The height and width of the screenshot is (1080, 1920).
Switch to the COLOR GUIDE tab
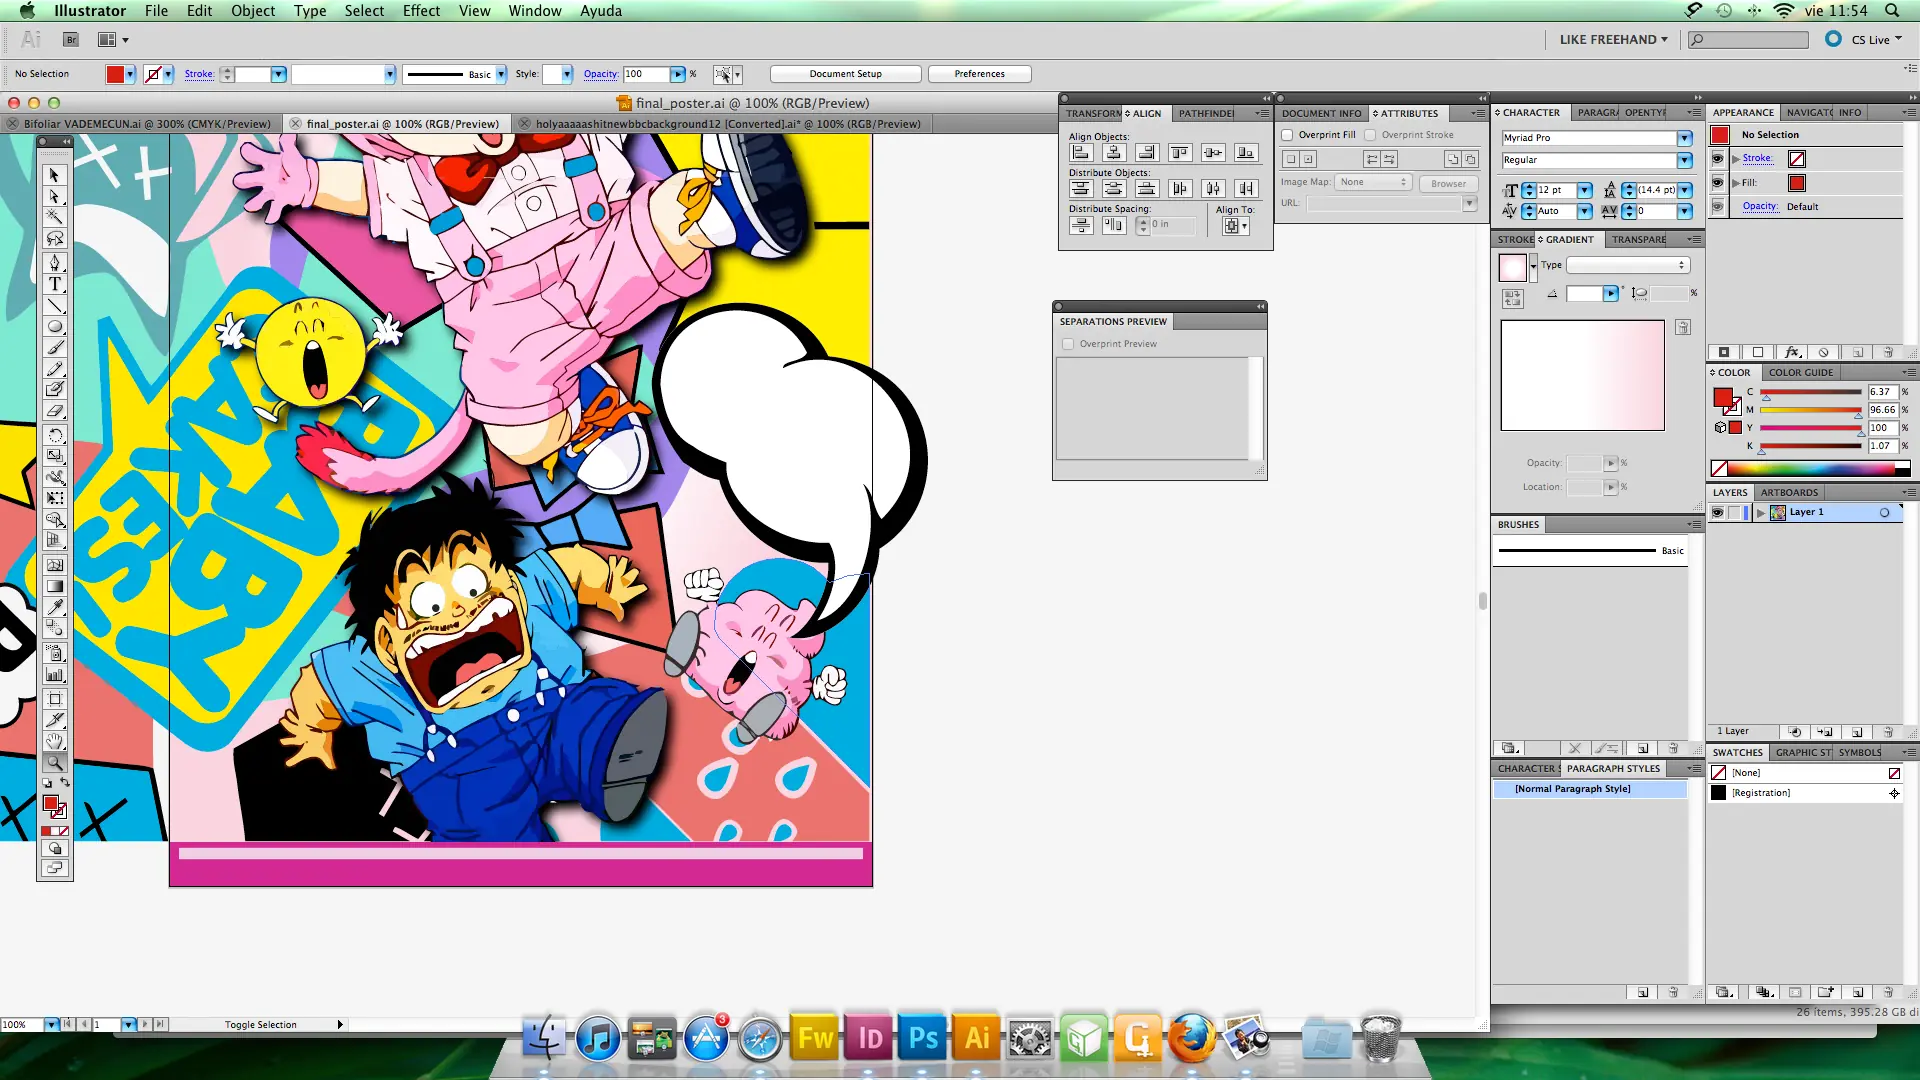point(1801,373)
